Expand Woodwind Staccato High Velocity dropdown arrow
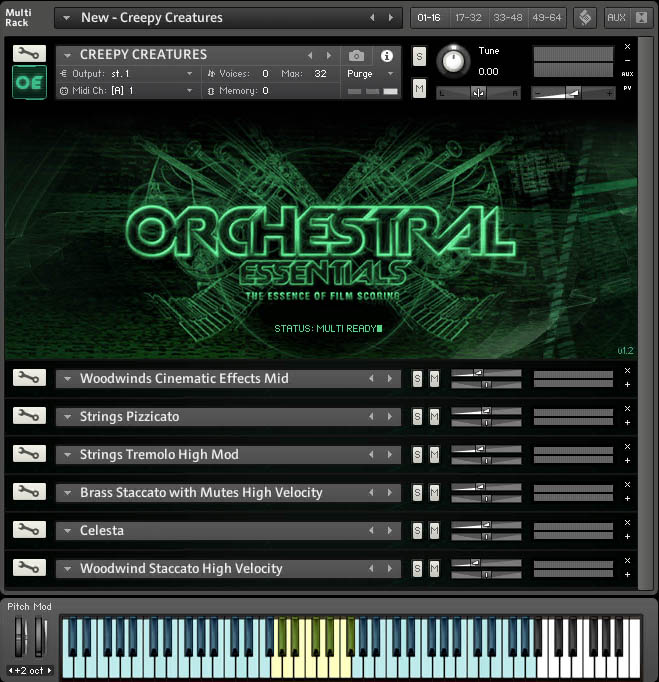The height and width of the screenshot is (682, 659). tap(67, 568)
